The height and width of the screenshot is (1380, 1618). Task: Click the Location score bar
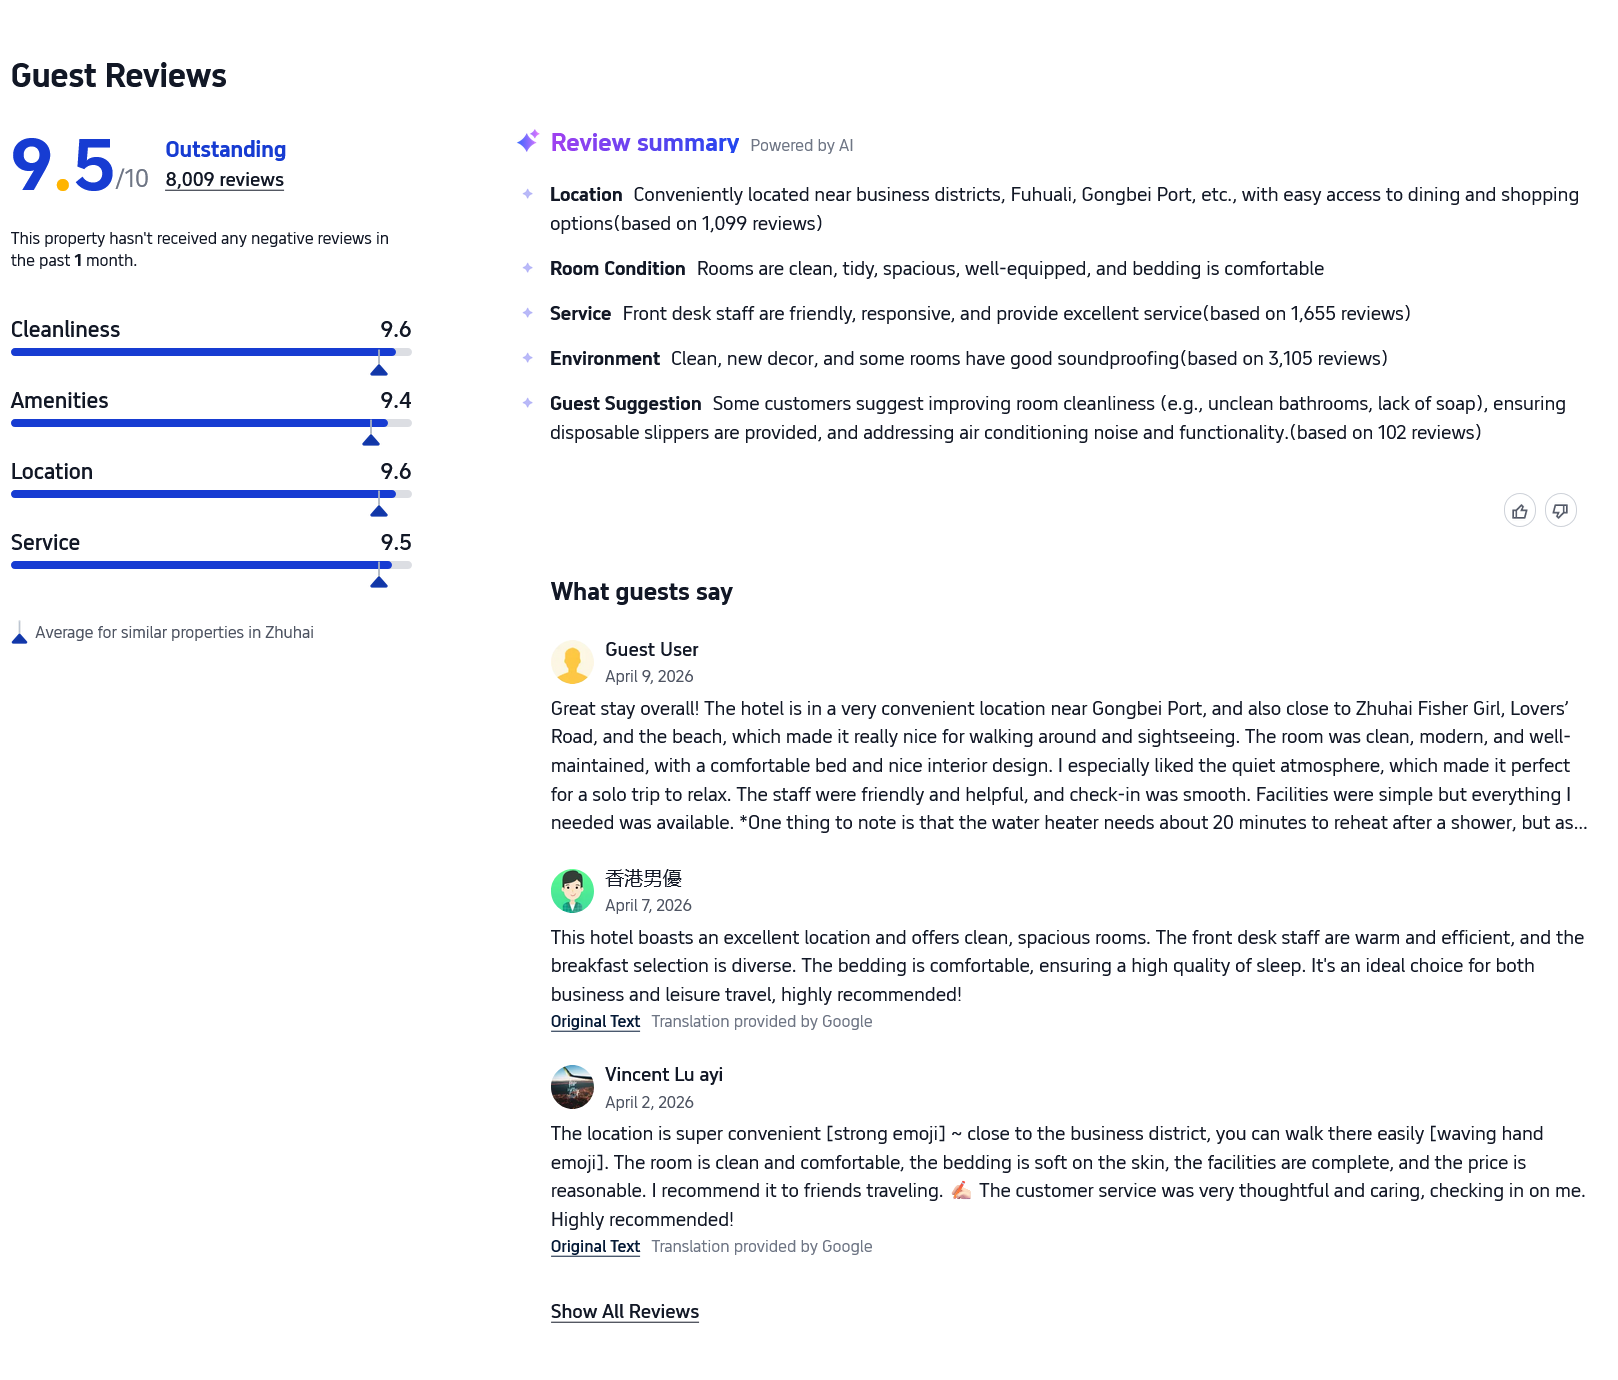coord(211,494)
